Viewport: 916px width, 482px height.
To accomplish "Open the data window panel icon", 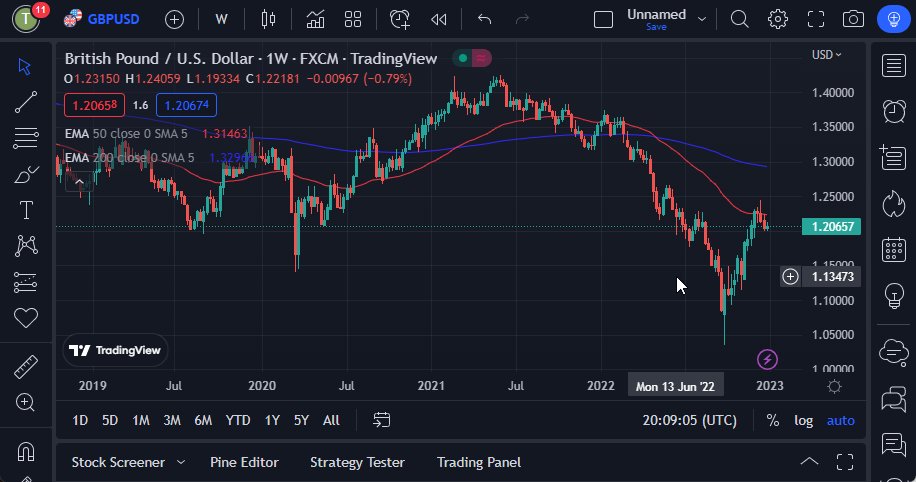I will coord(893,157).
